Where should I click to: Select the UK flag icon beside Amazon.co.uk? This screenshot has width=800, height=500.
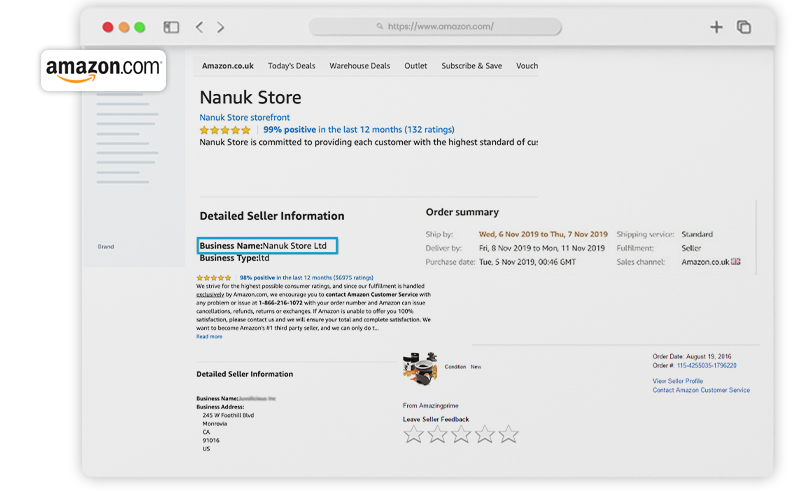[736, 262]
